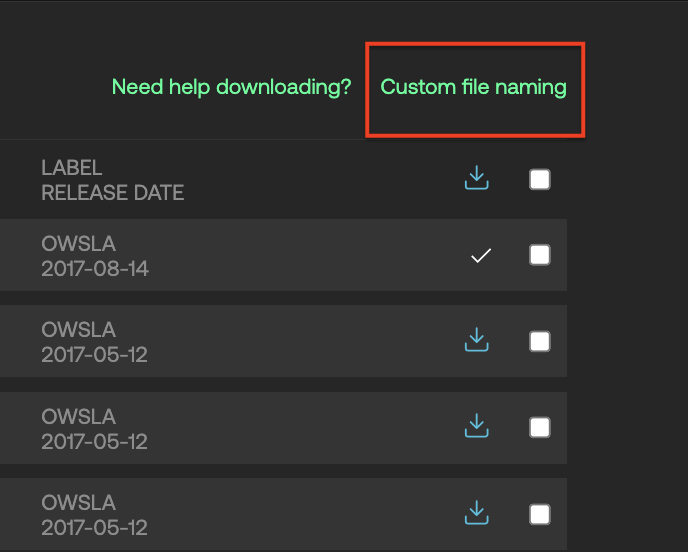This screenshot has height=552, width=688.
Task: Download the first 2017-05-12 OWSLA release
Action: coord(477,341)
